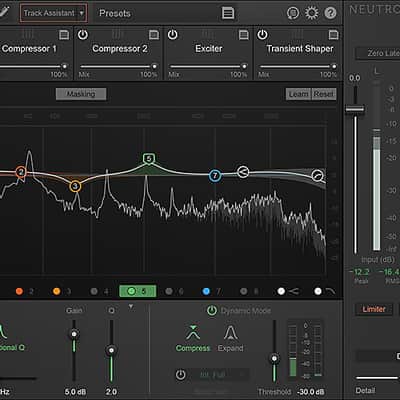This screenshot has height=400, width=400.
Task: Choose the Compress dynamic mode icon
Action: click(x=193, y=332)
